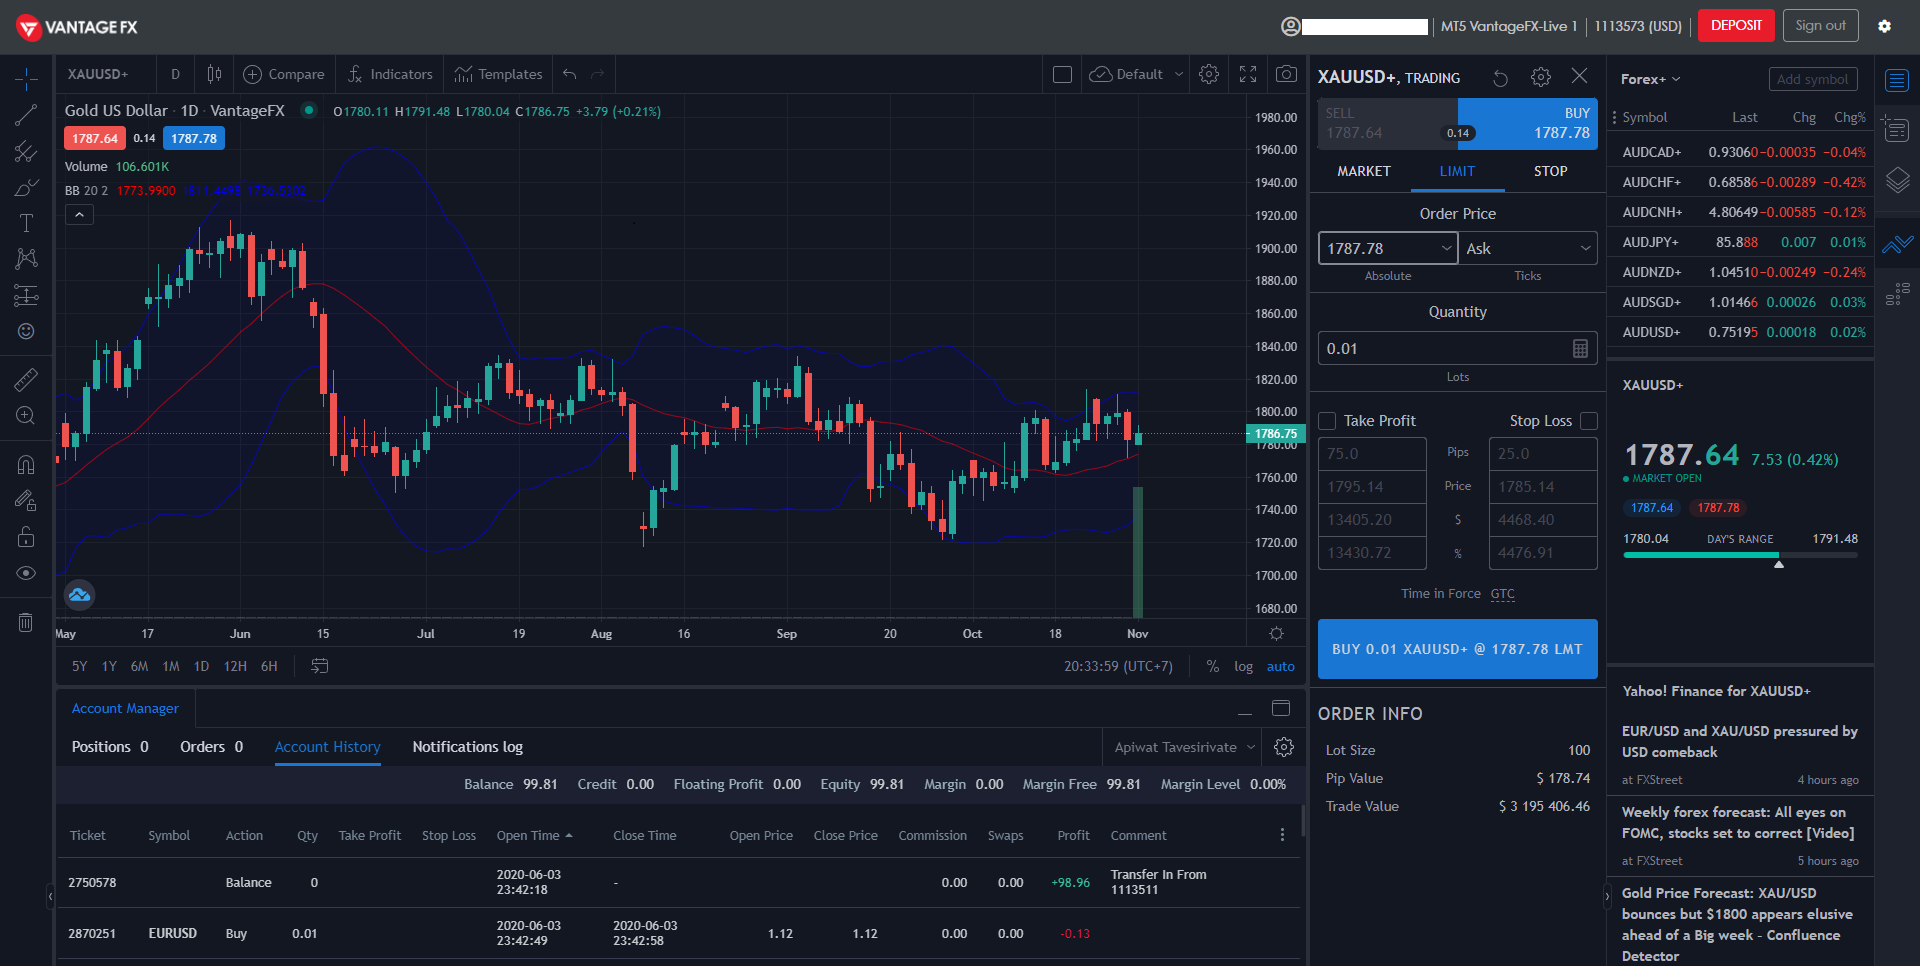This screenshot has width=1920, height=966.
Task: Reset the order ticket with refresh icon
Action: [x=1500, y=78]
